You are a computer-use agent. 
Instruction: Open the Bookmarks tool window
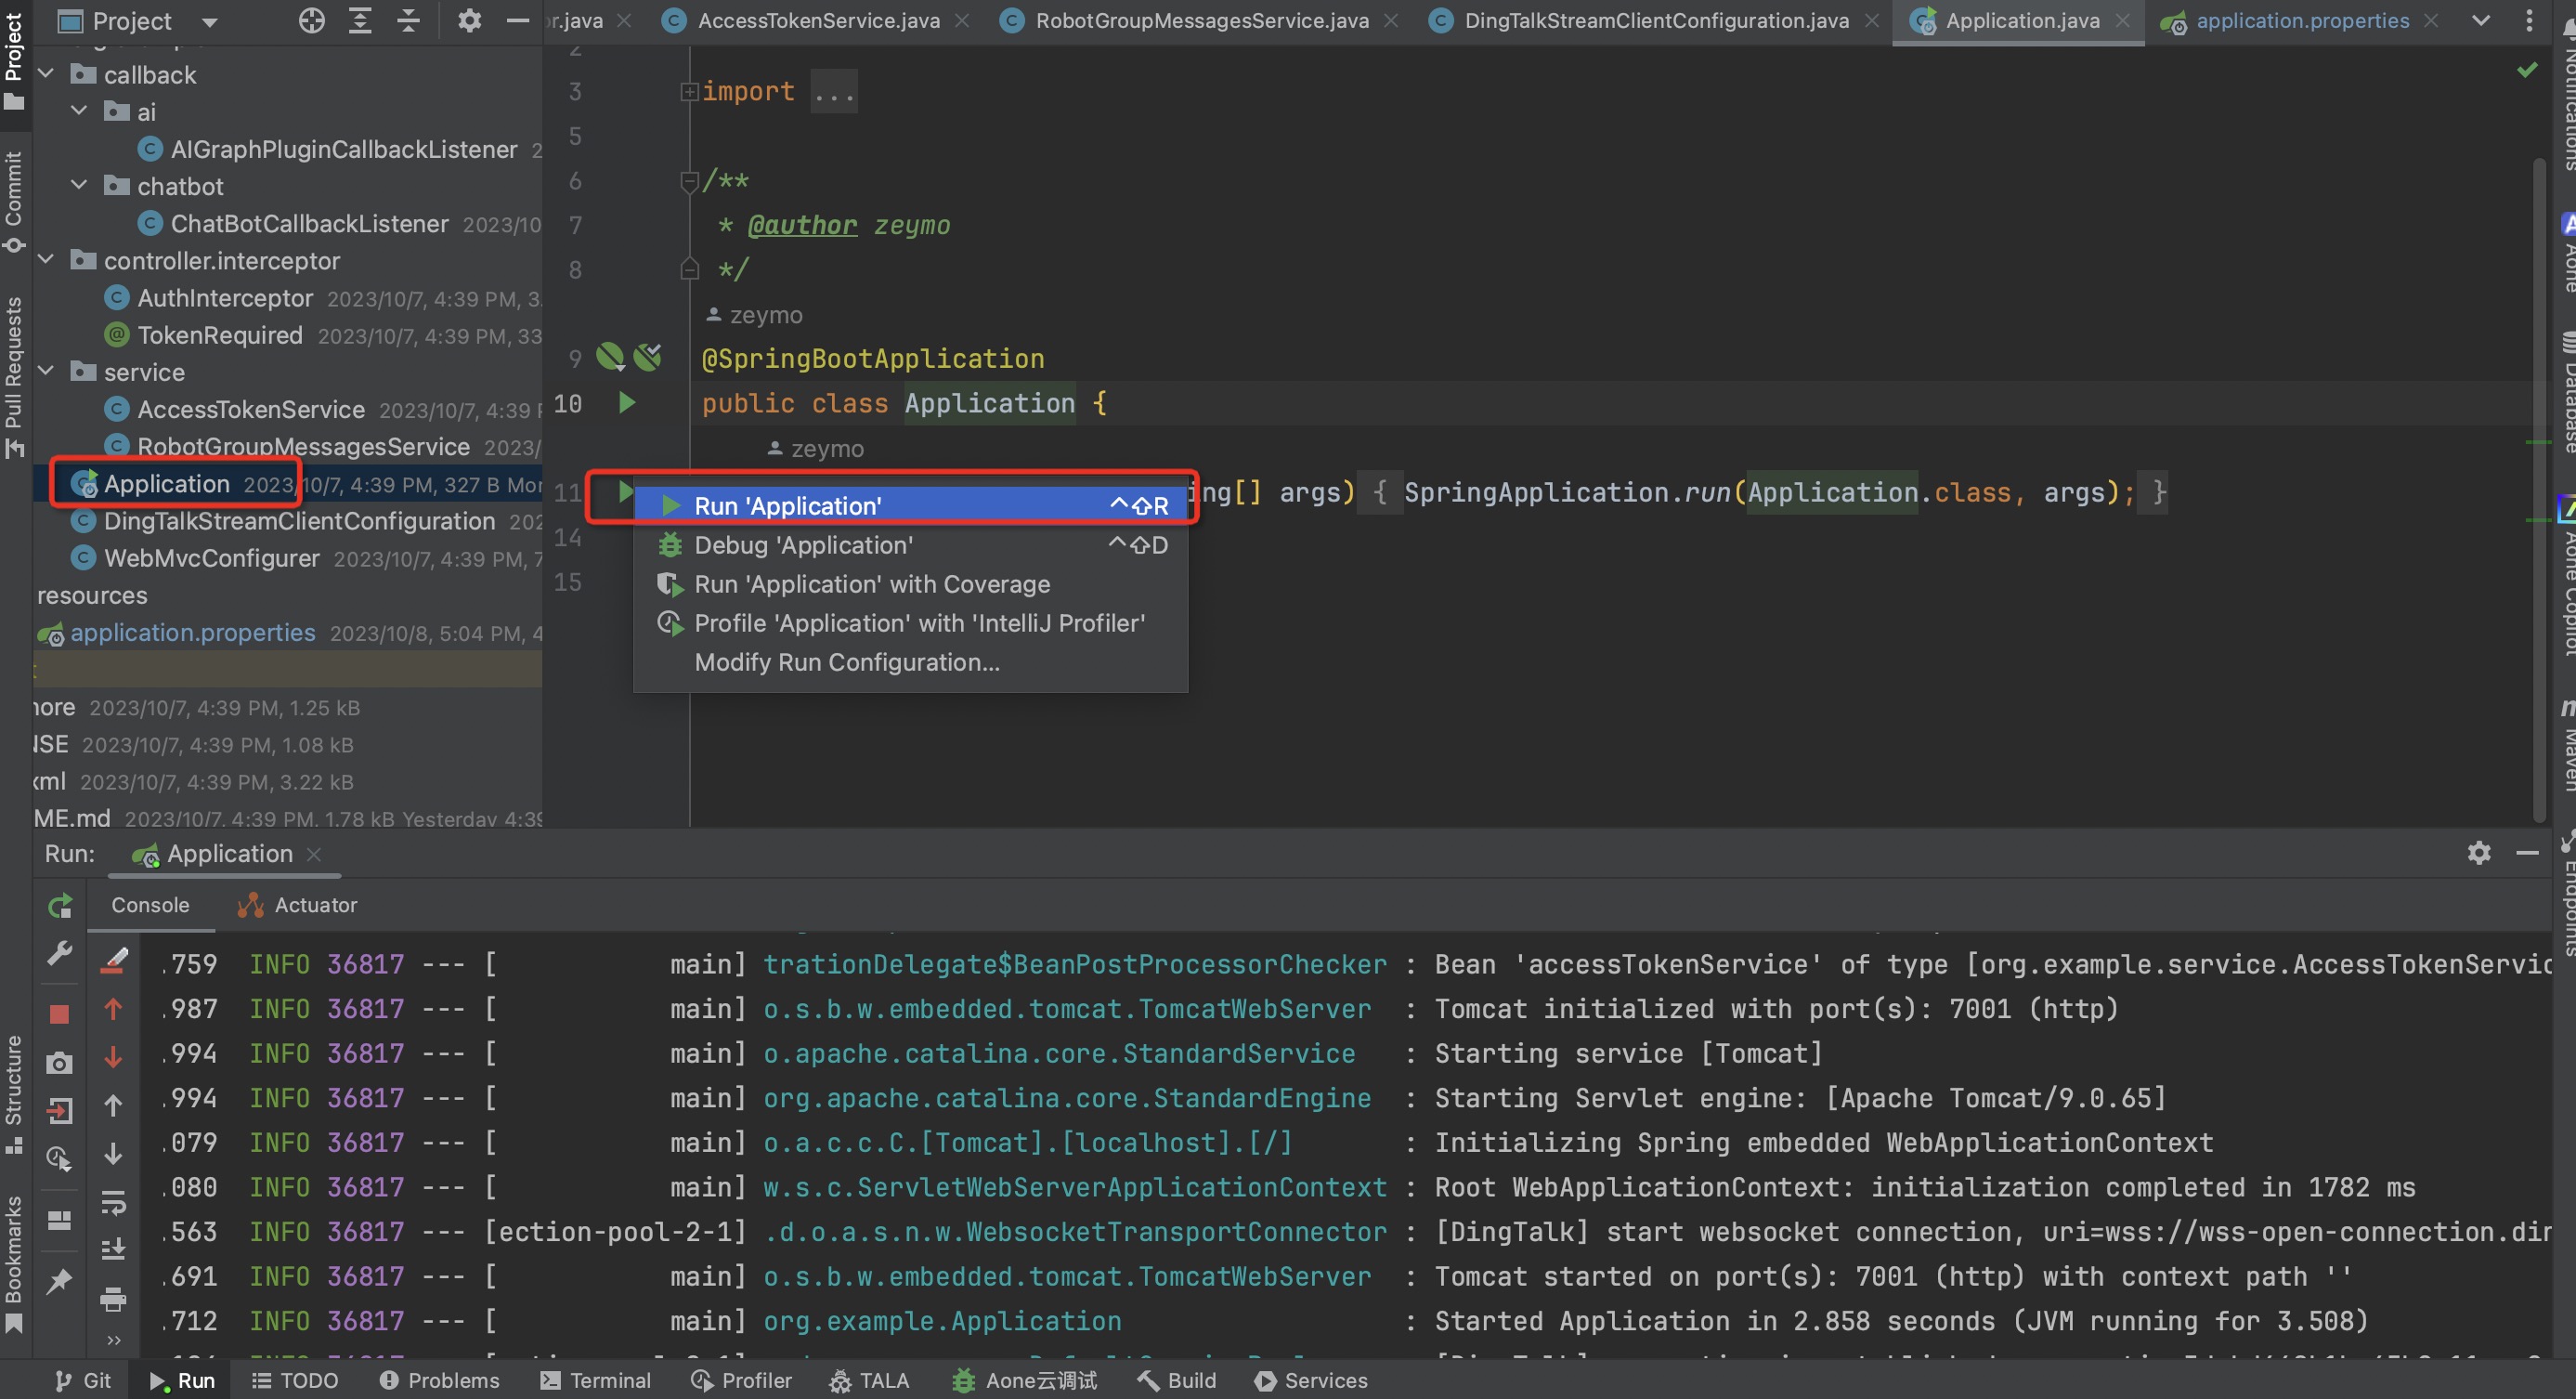pos(14,1263)
